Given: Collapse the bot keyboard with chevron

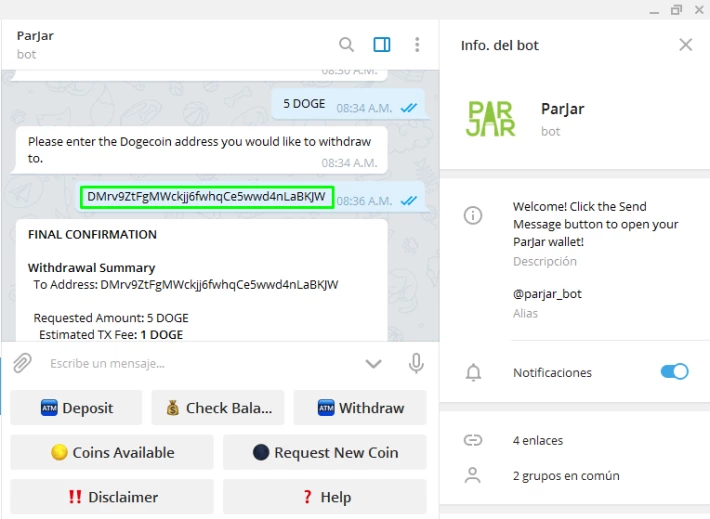Looking at the screenshot, I should pyautogui.click(x=374, y=363).
